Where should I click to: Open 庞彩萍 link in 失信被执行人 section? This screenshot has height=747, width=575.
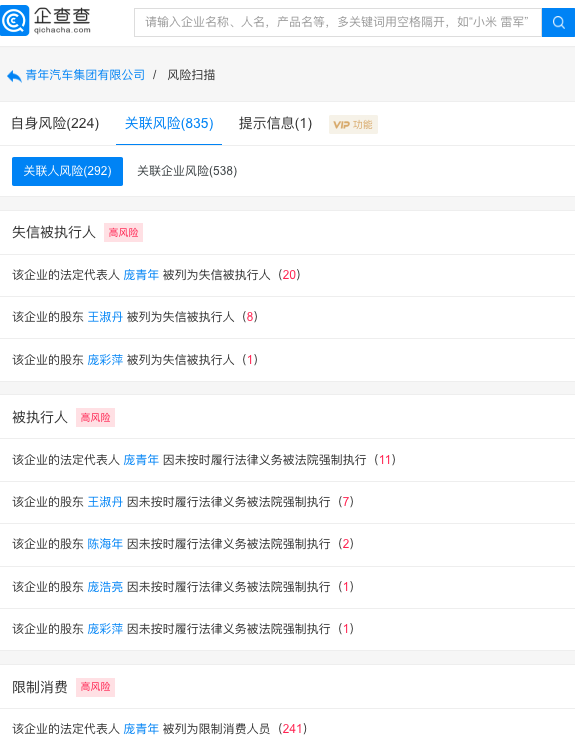(x=105, y=360)
